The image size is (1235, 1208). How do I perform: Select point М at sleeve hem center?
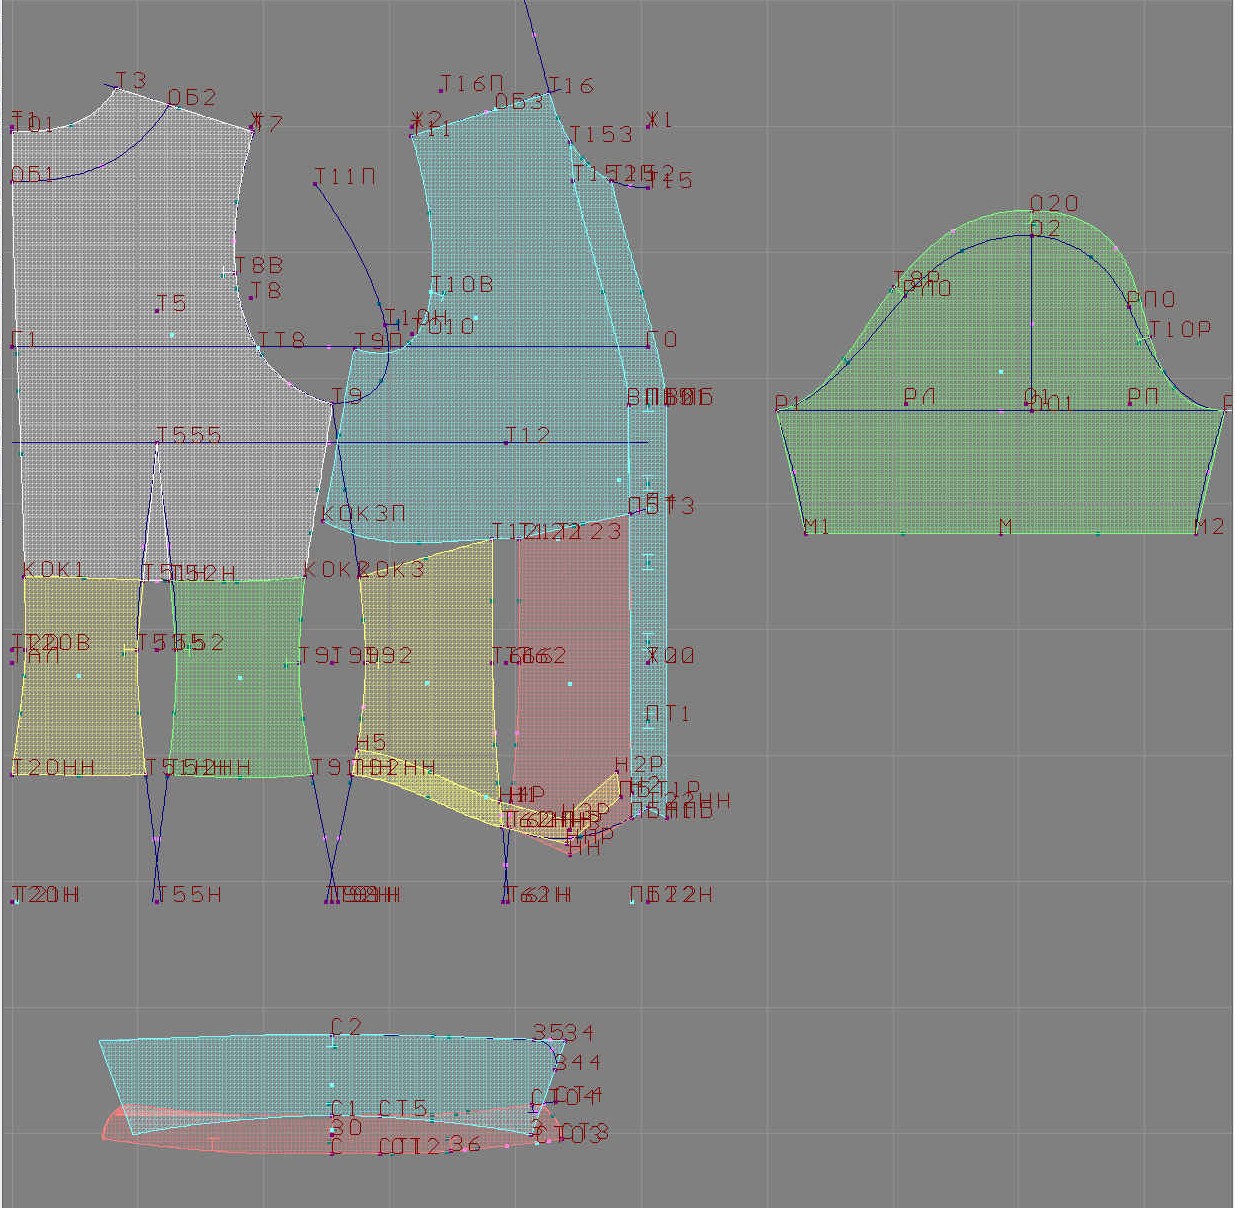click(x=1001, y=532)
